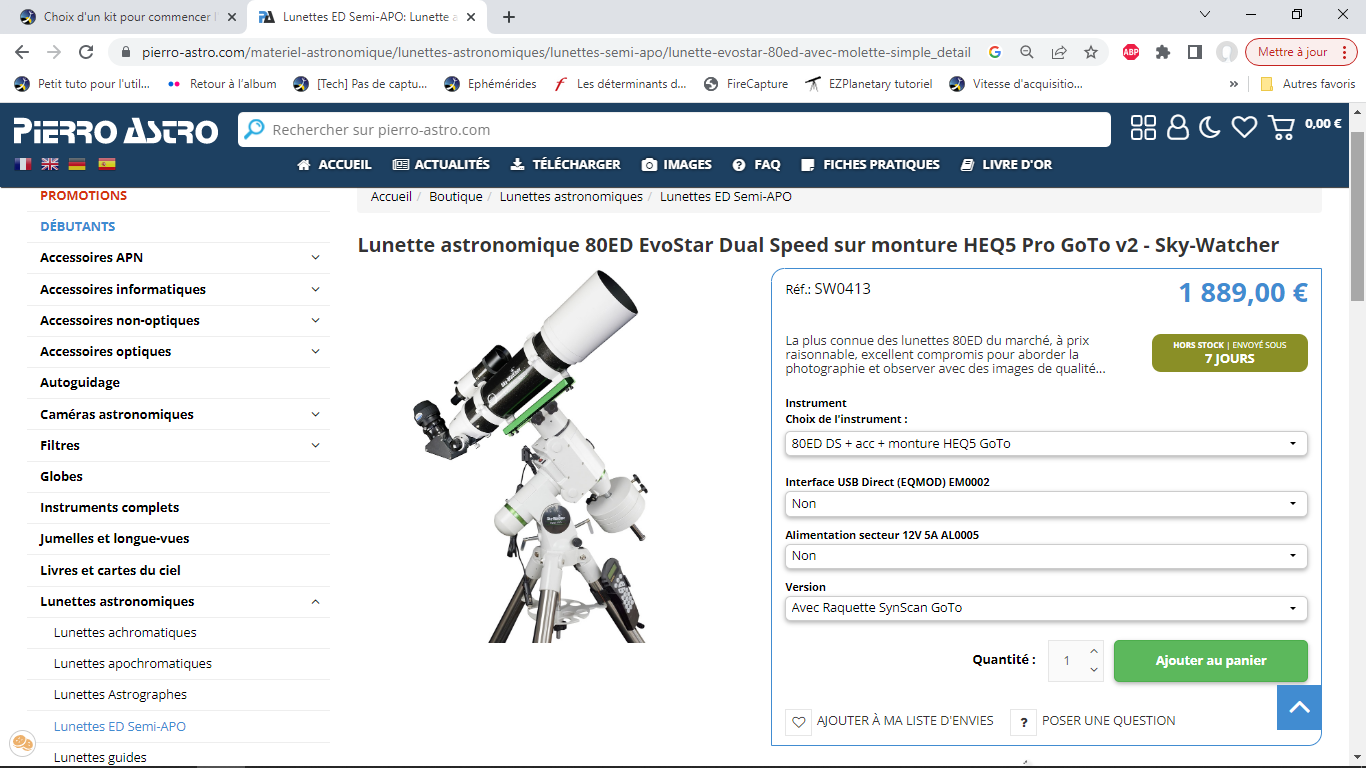Image resolution: width=1366 pixels, height=768 pixels.
Task: Open IMAGES in the navigation menu
Action: (677, 165)
